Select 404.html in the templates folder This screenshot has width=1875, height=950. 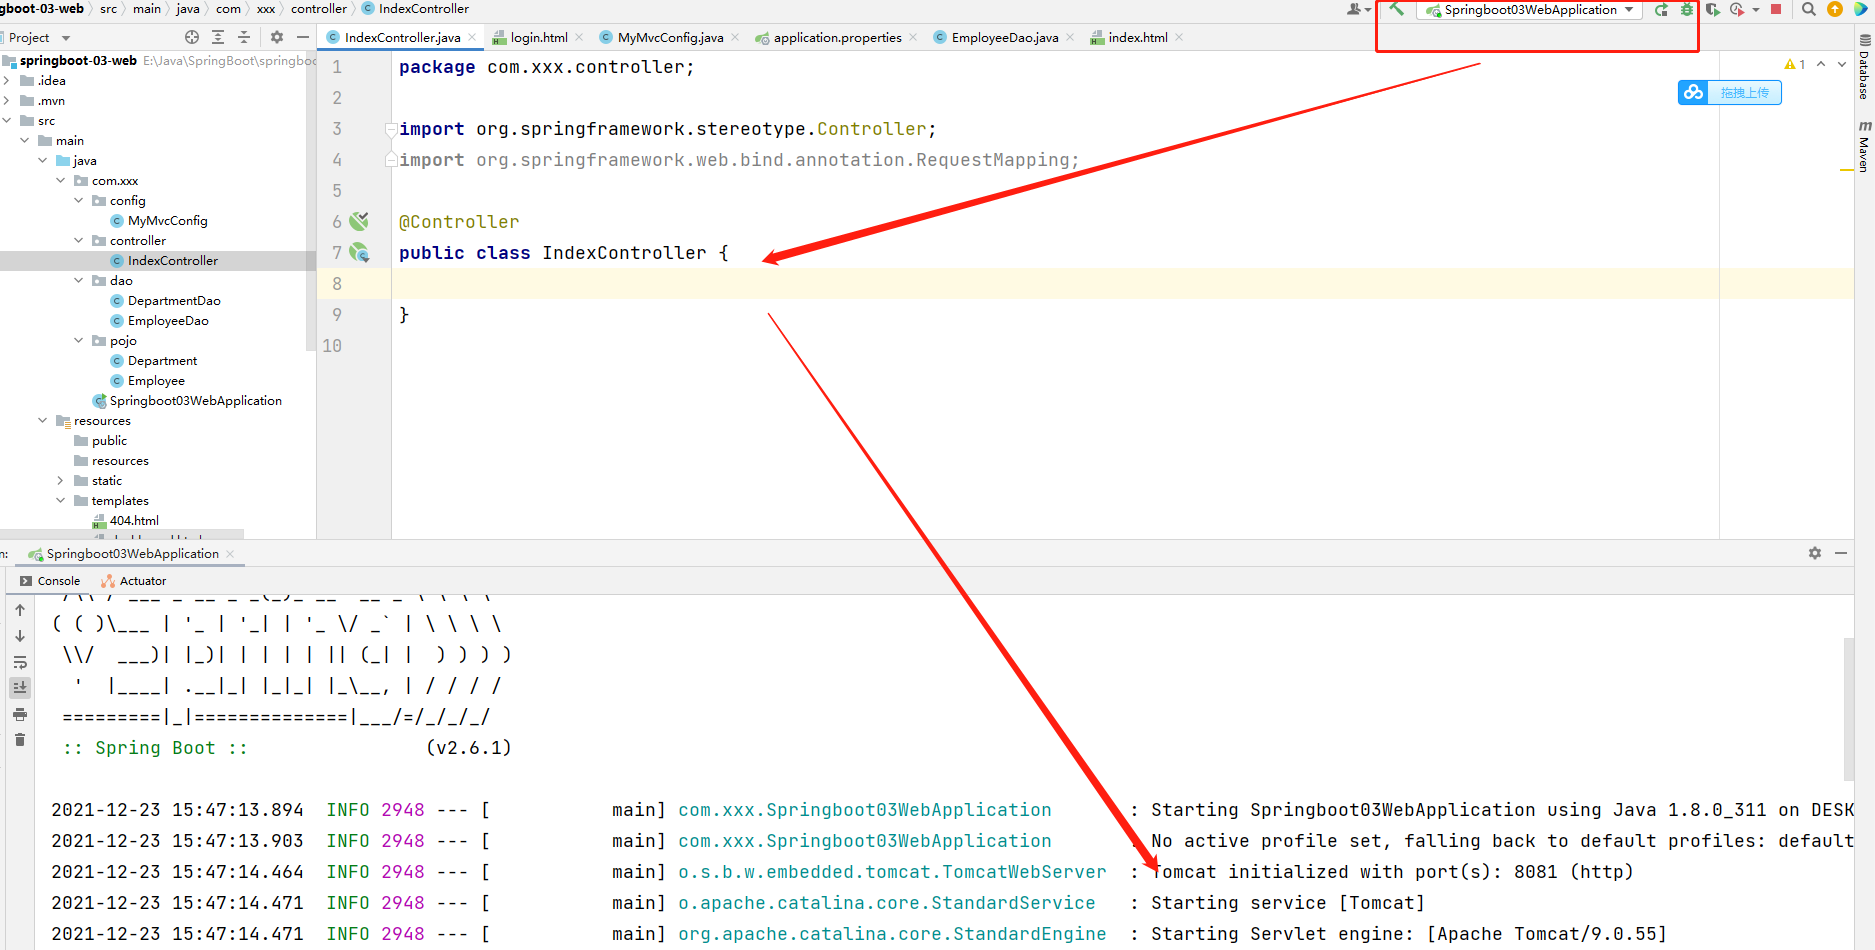point(125,521)
